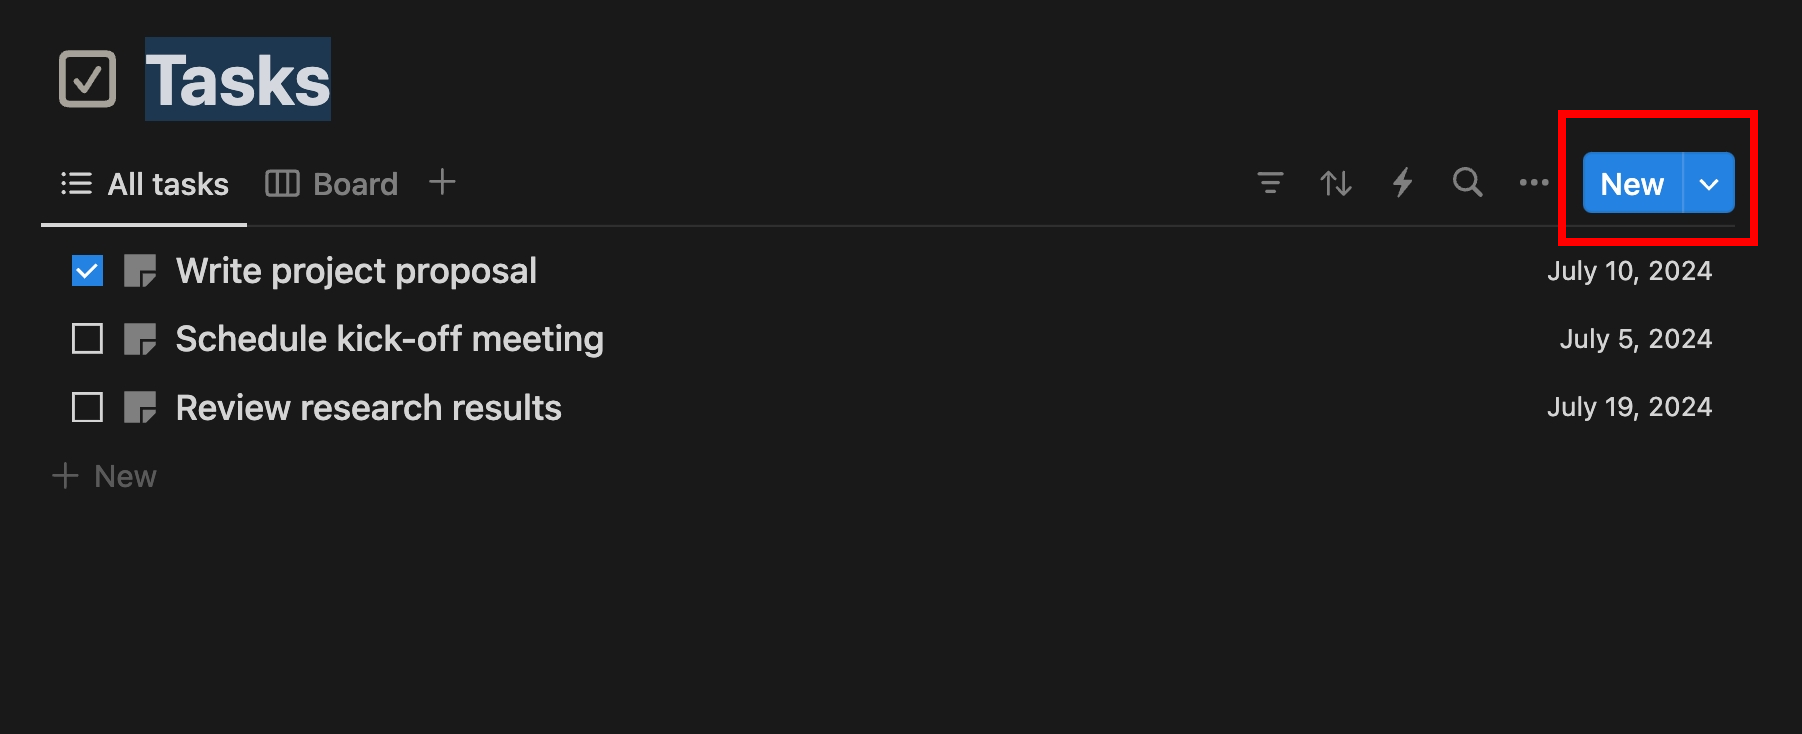Tick the Review research results checkbox

(x=88, y=408)
